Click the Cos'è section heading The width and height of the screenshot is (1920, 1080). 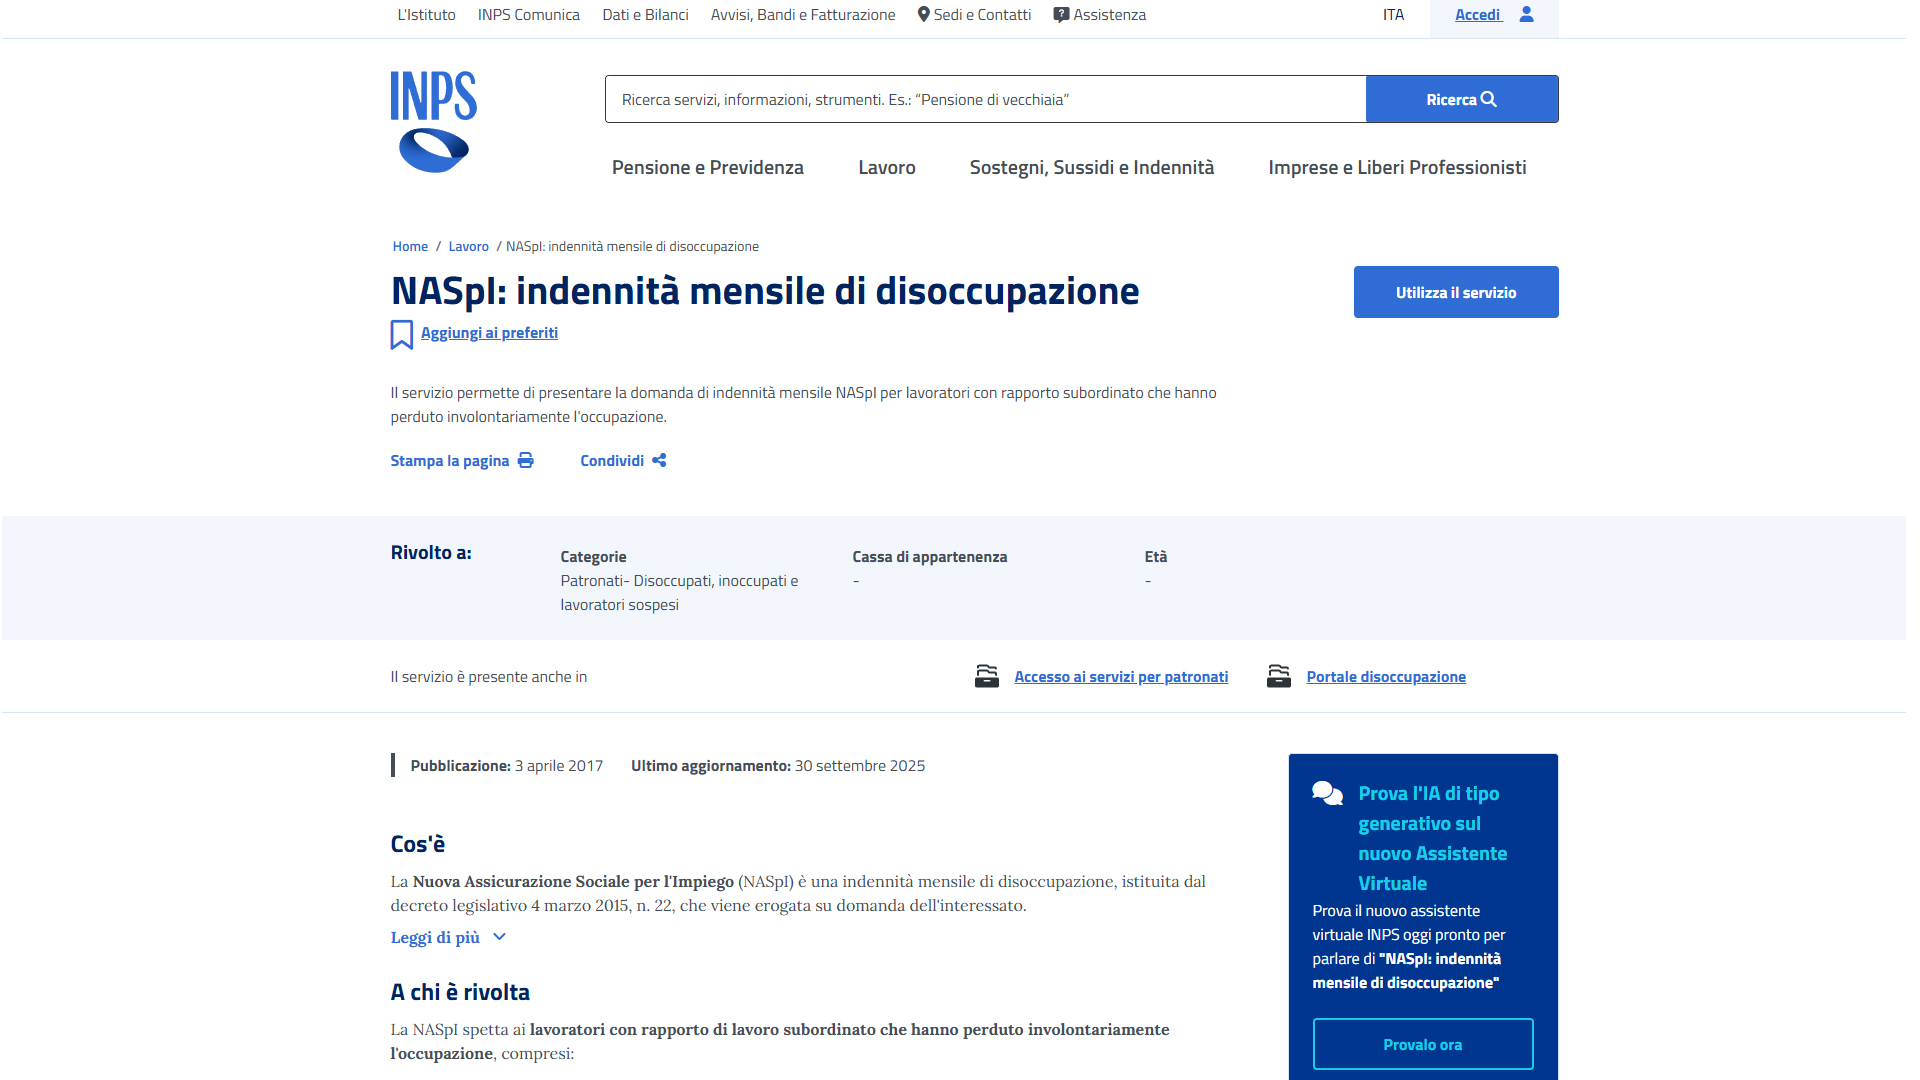pyautogui.click(x=418, y=844)
